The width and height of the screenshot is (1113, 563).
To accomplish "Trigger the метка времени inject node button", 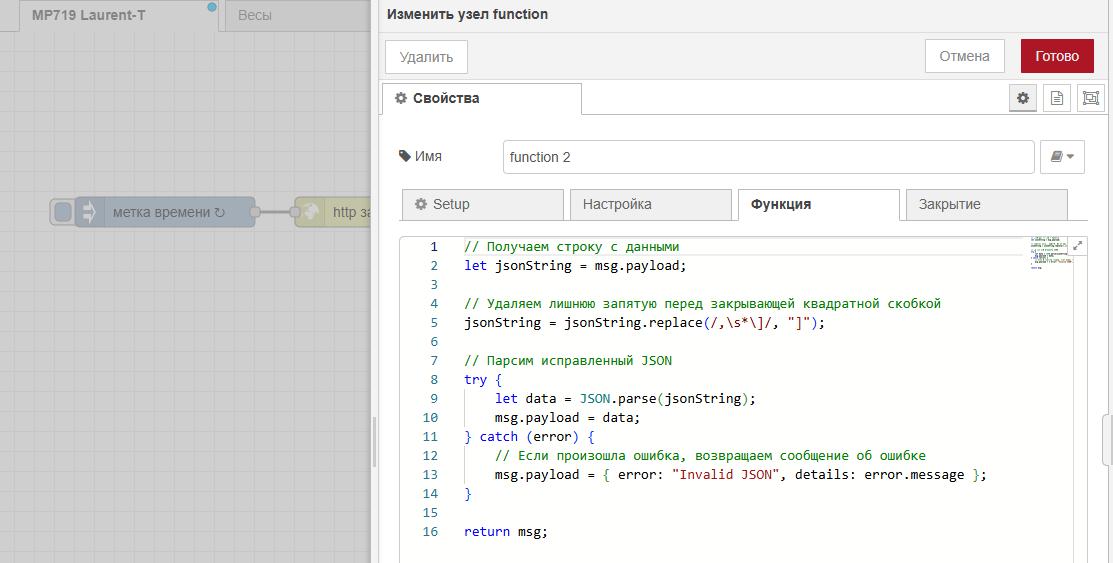I will pyautogui.click(x=63, y=212).
